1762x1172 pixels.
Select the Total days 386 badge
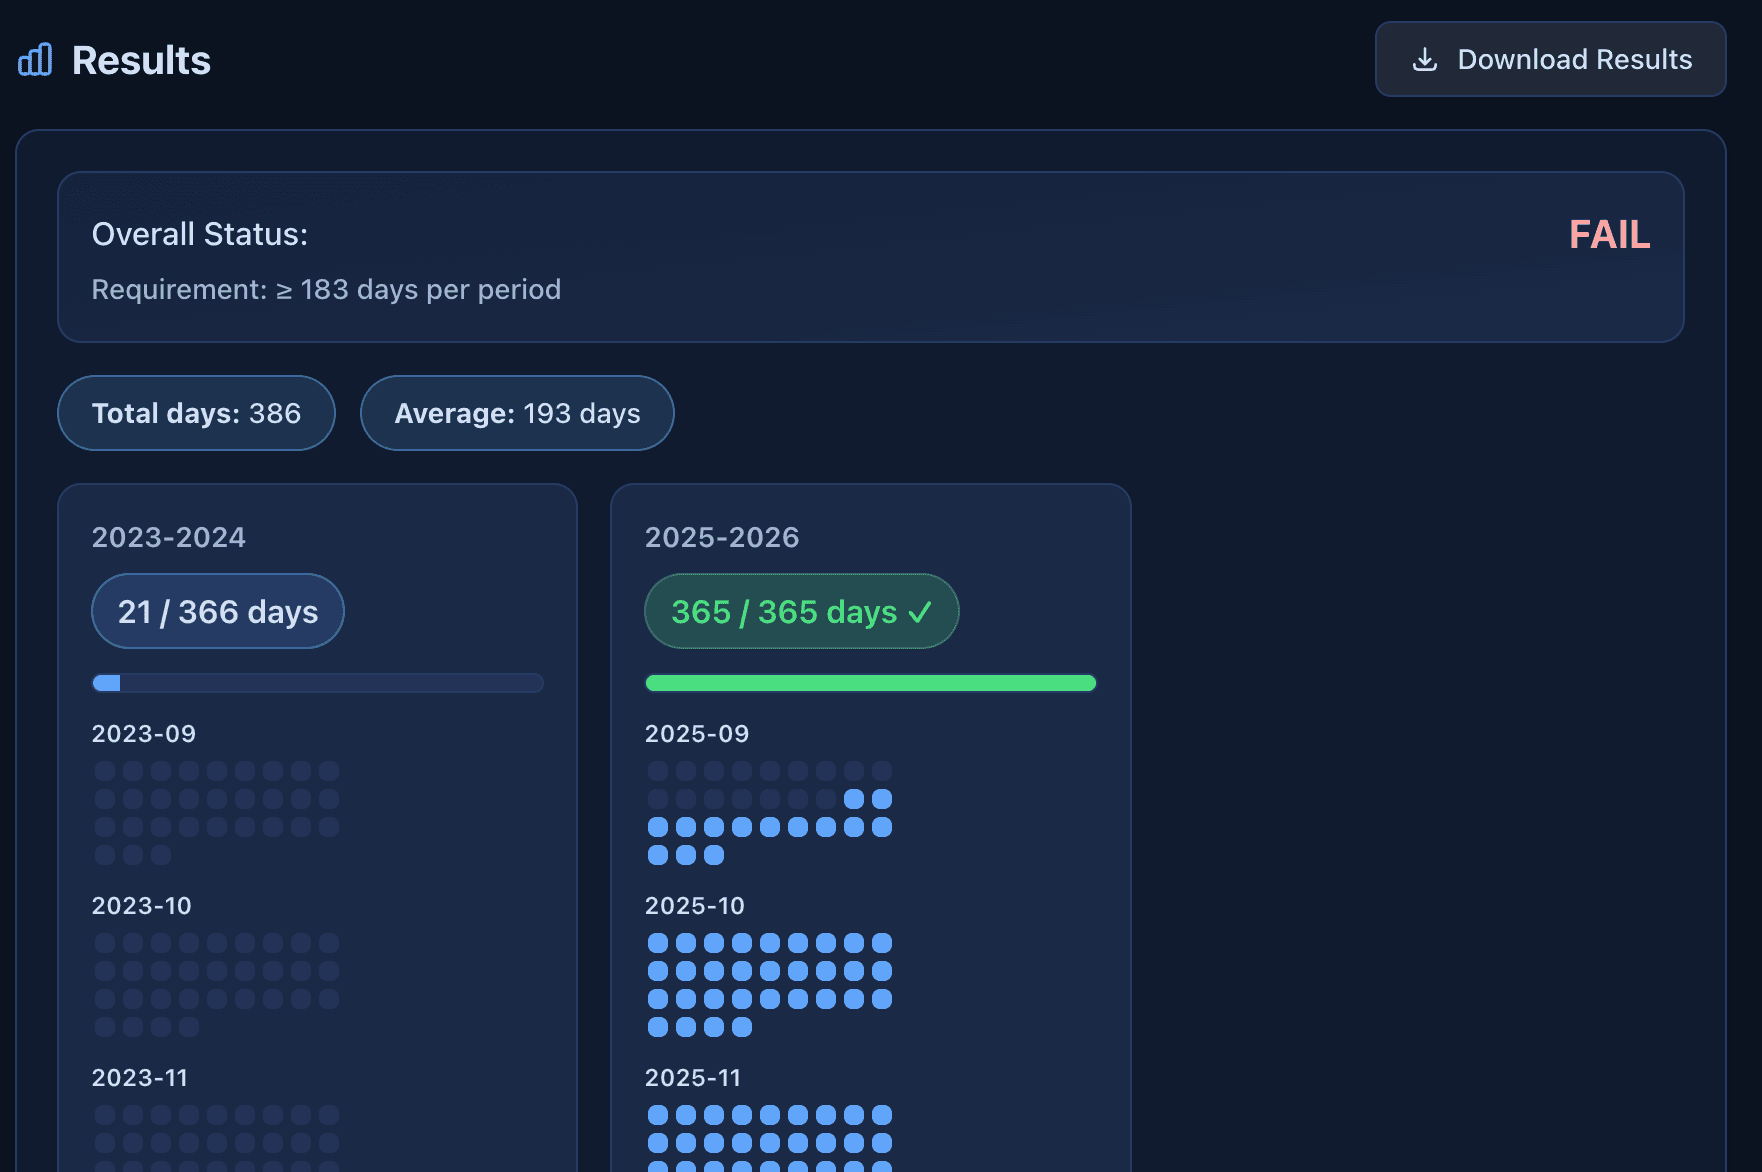[x=196, y=413]
